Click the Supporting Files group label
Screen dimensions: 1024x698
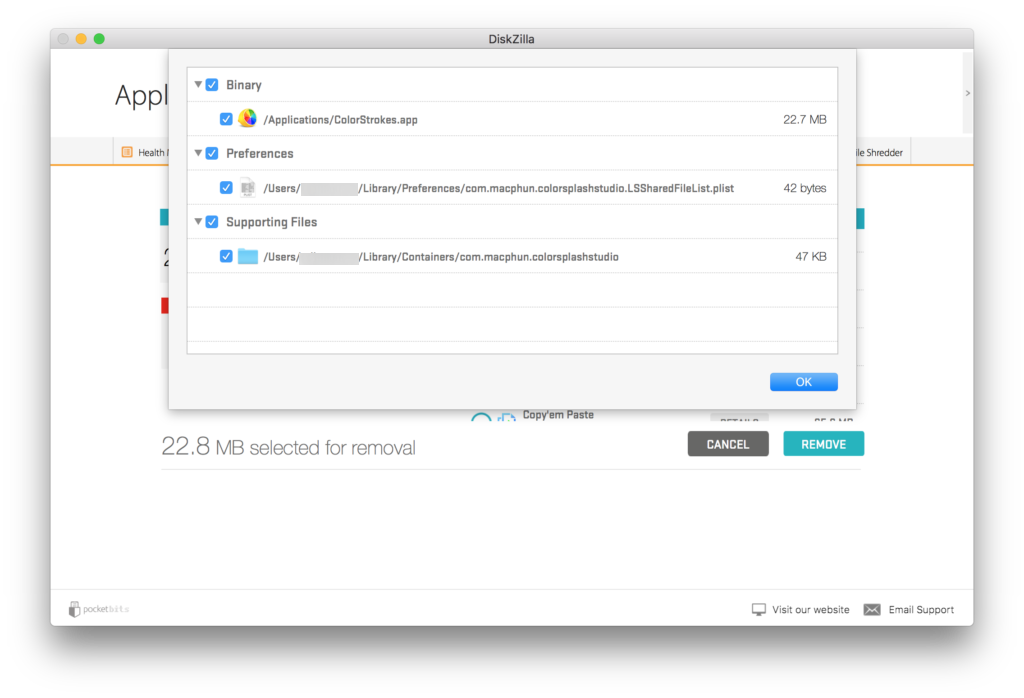click(271, 222)
